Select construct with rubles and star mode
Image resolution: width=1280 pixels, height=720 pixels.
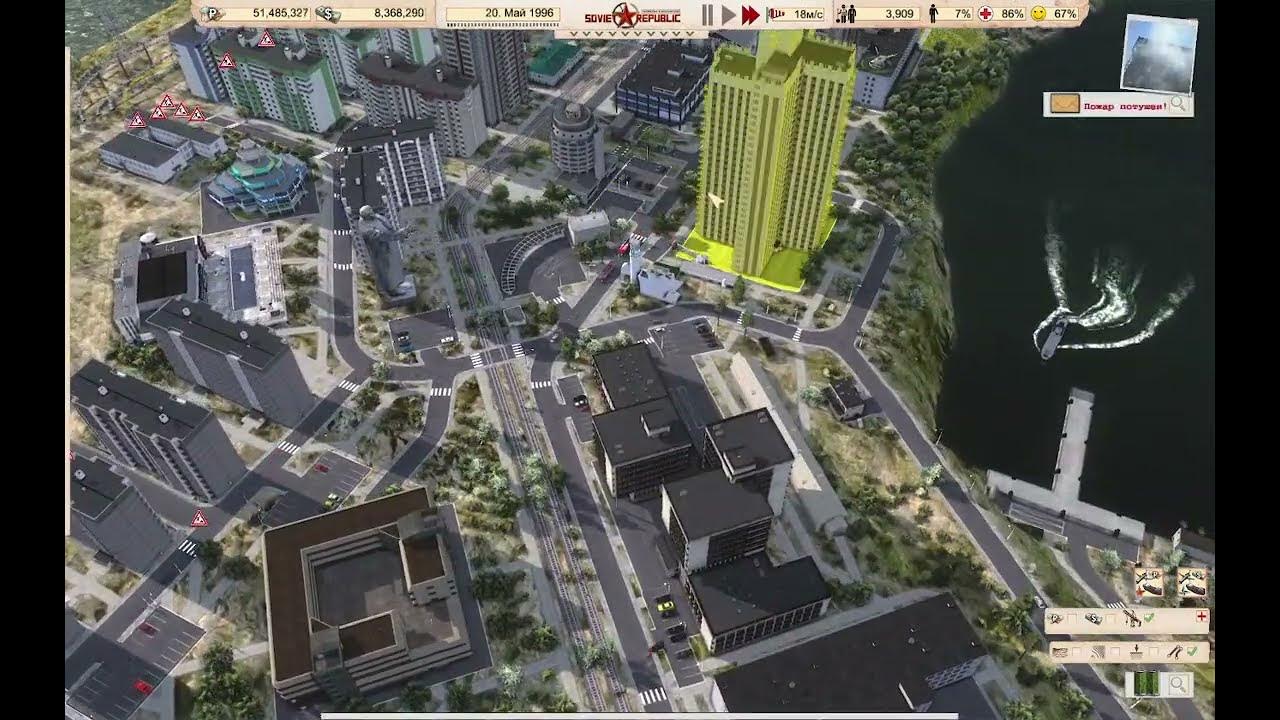(1149, 582)
